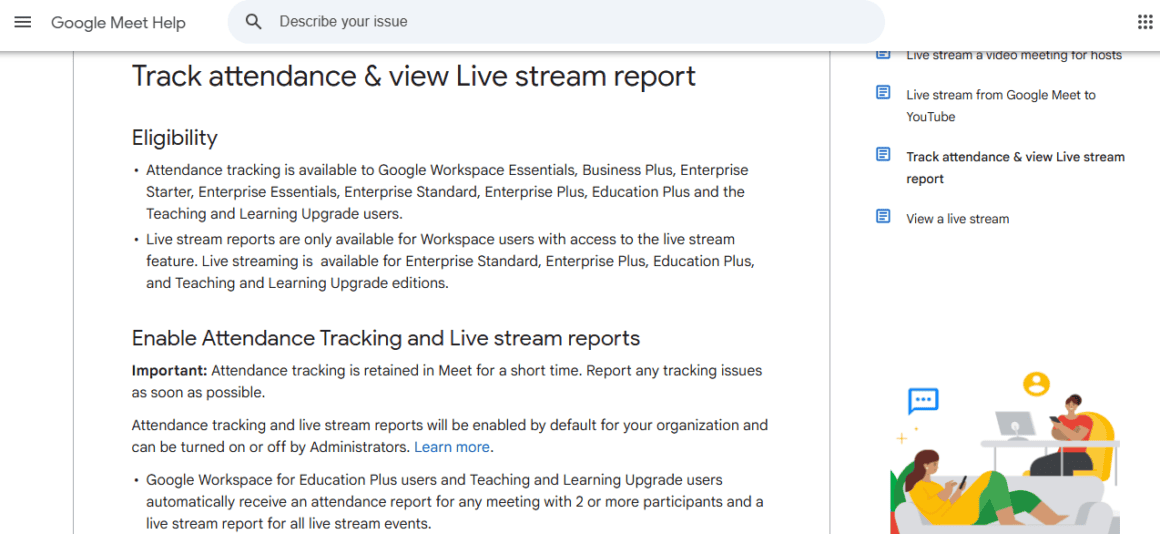The image size is (1160, 534).
Task: Go to Google Meet Help home
Action: point(118,23)
